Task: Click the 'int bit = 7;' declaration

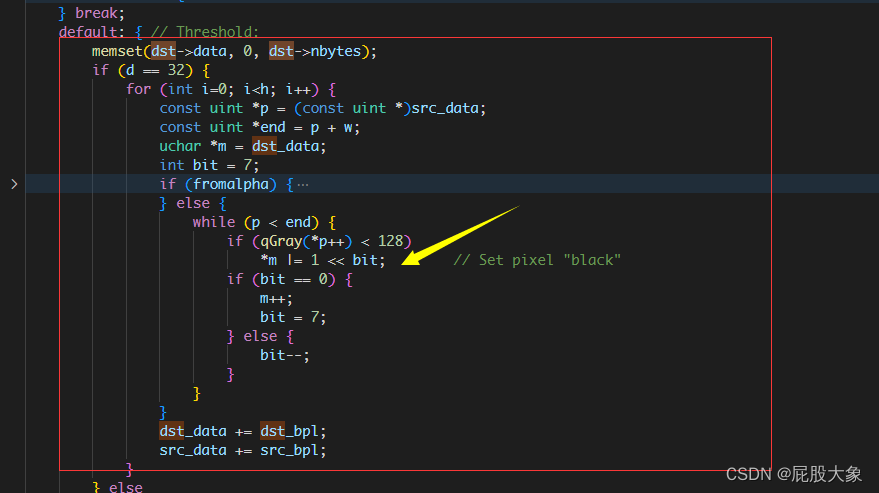Action: (x=209, y=165)
